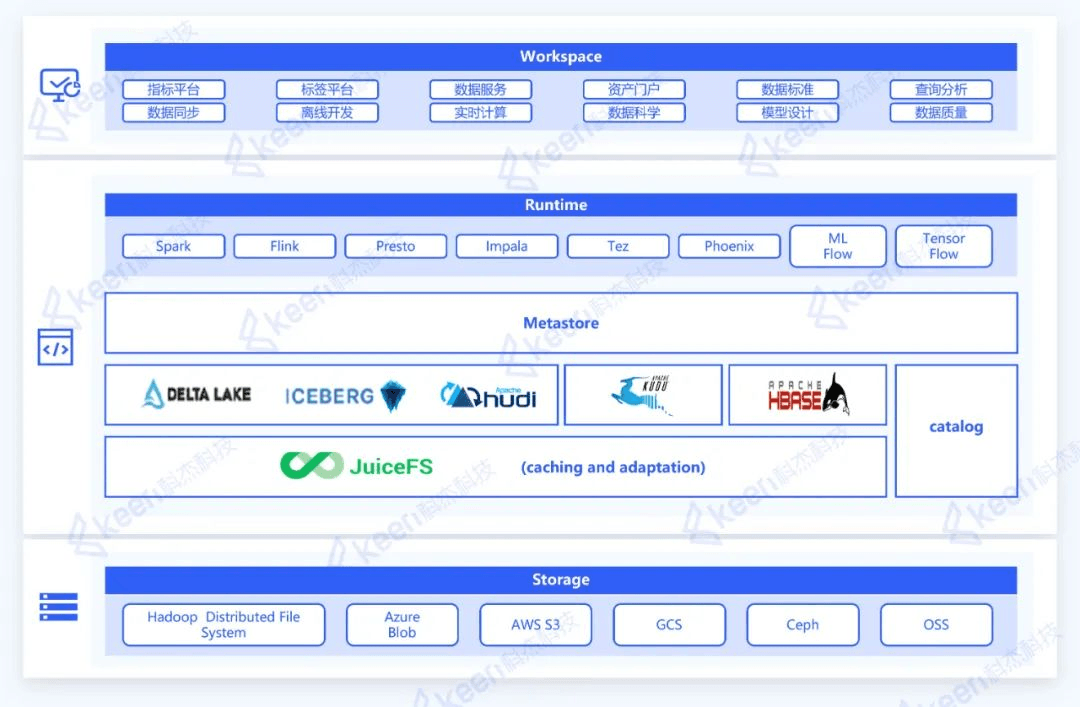Select the AWS S3 storage option

(535, 625)
